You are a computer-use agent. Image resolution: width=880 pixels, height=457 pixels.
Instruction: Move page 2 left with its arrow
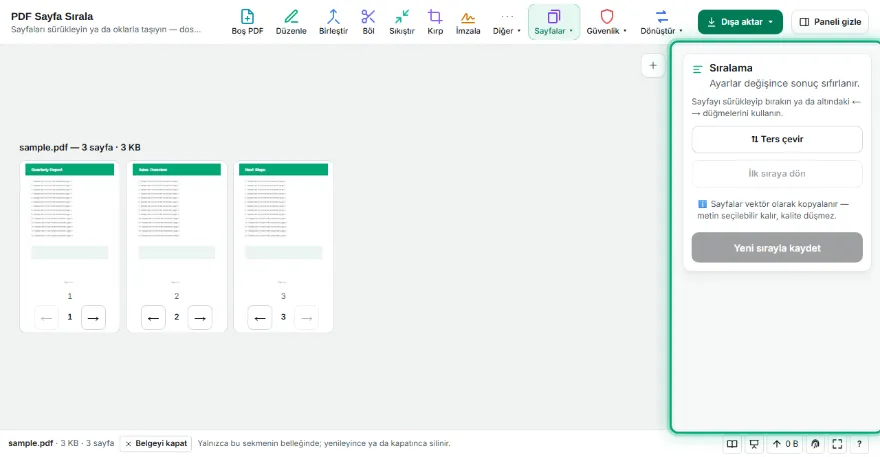pos(153,318)
